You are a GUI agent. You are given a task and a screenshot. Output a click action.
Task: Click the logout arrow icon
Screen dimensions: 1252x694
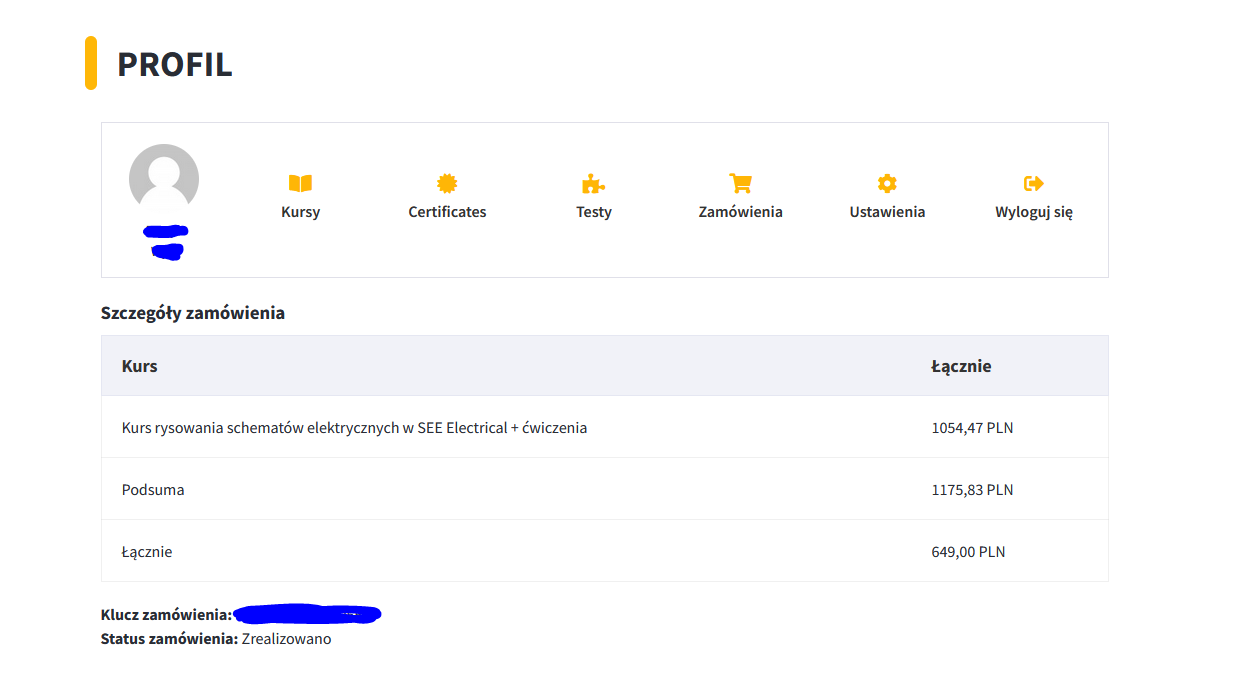coord(1034,183)
